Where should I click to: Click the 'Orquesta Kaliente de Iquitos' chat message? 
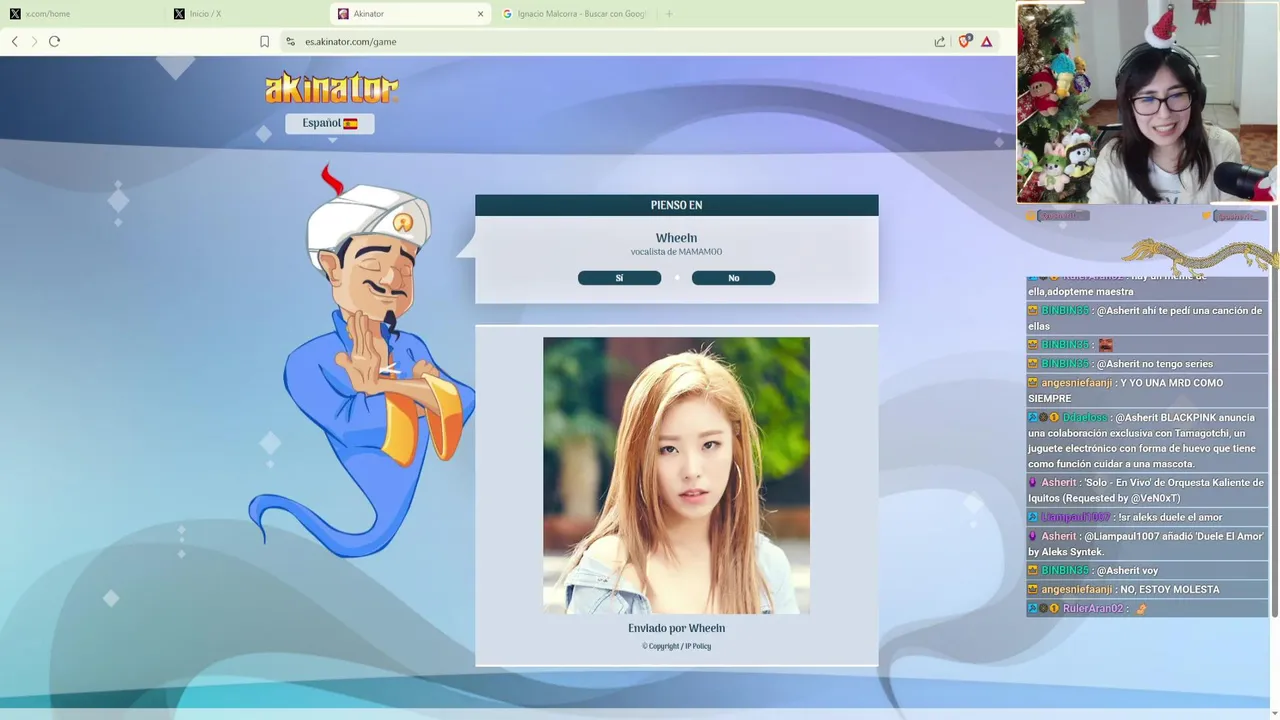[1147, 490]
